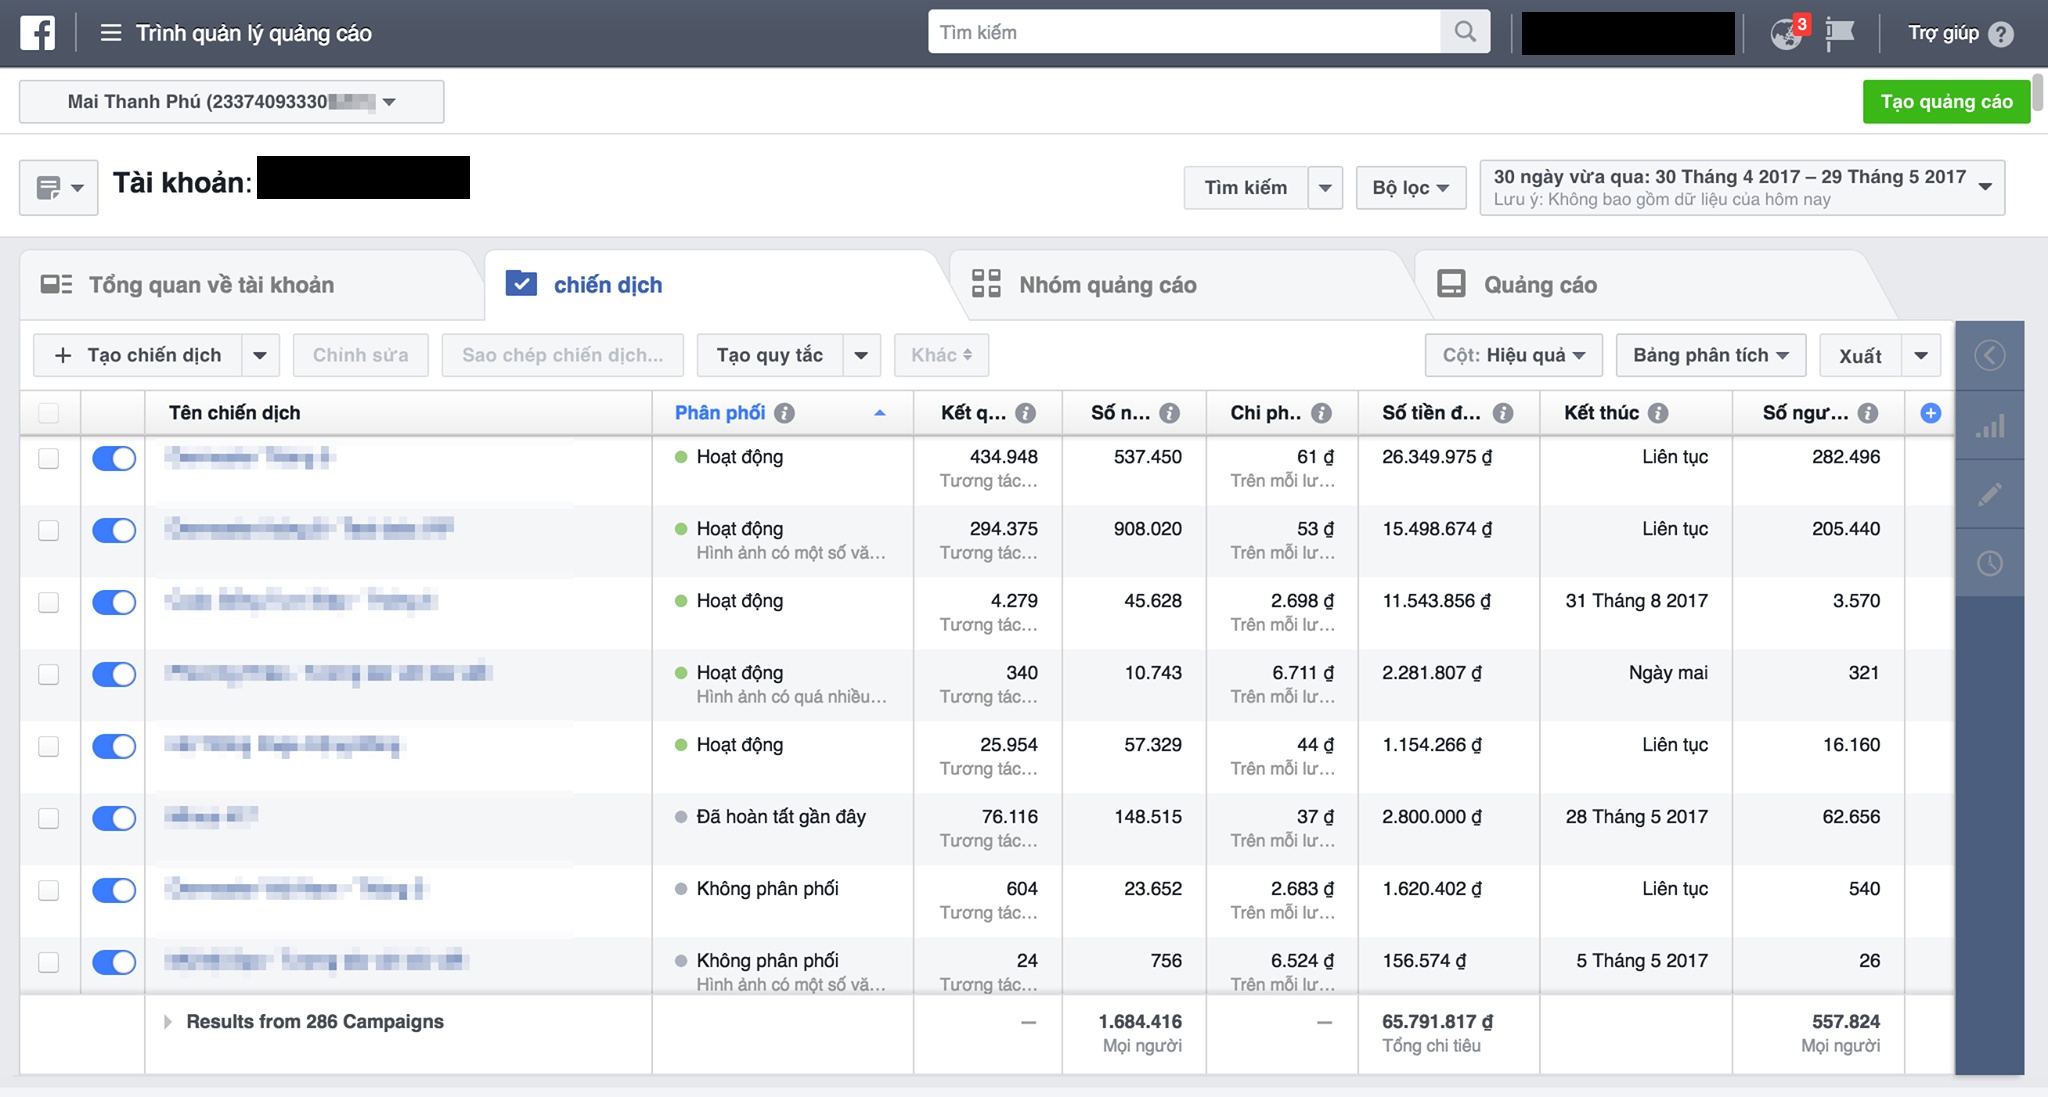This screenshot has height=1097, width=2048.
Task: Turn off the first campaign's toggle
Action: (x=114, y=459)
